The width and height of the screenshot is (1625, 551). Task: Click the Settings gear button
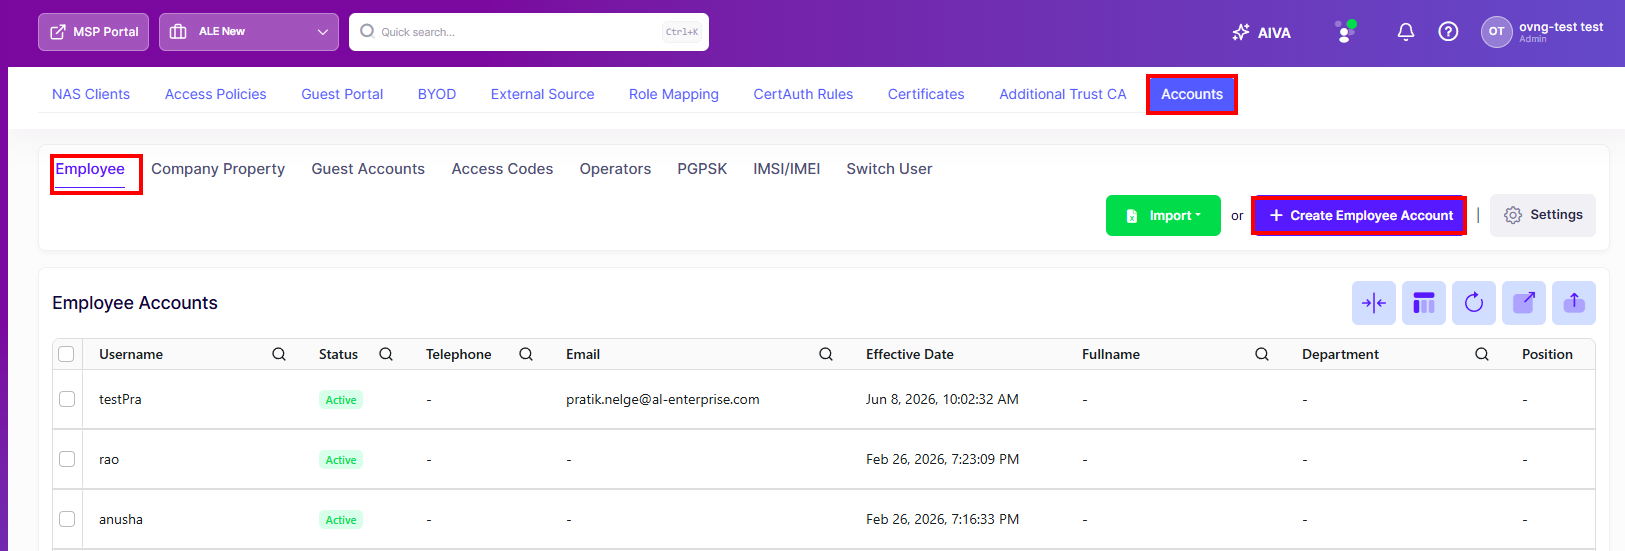point(1542,215)
